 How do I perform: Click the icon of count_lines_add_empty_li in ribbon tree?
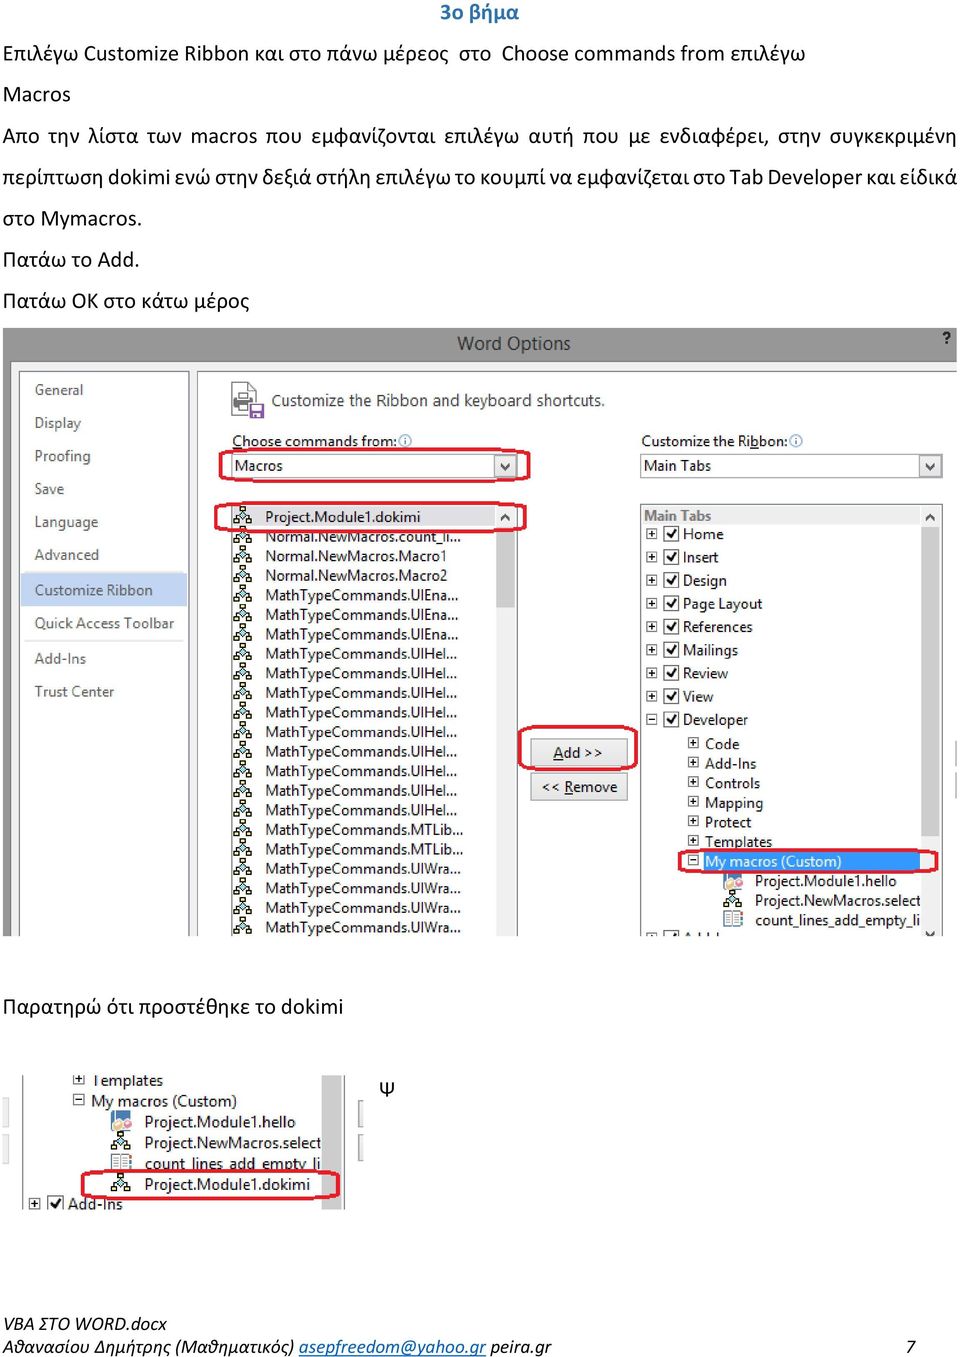733,919
